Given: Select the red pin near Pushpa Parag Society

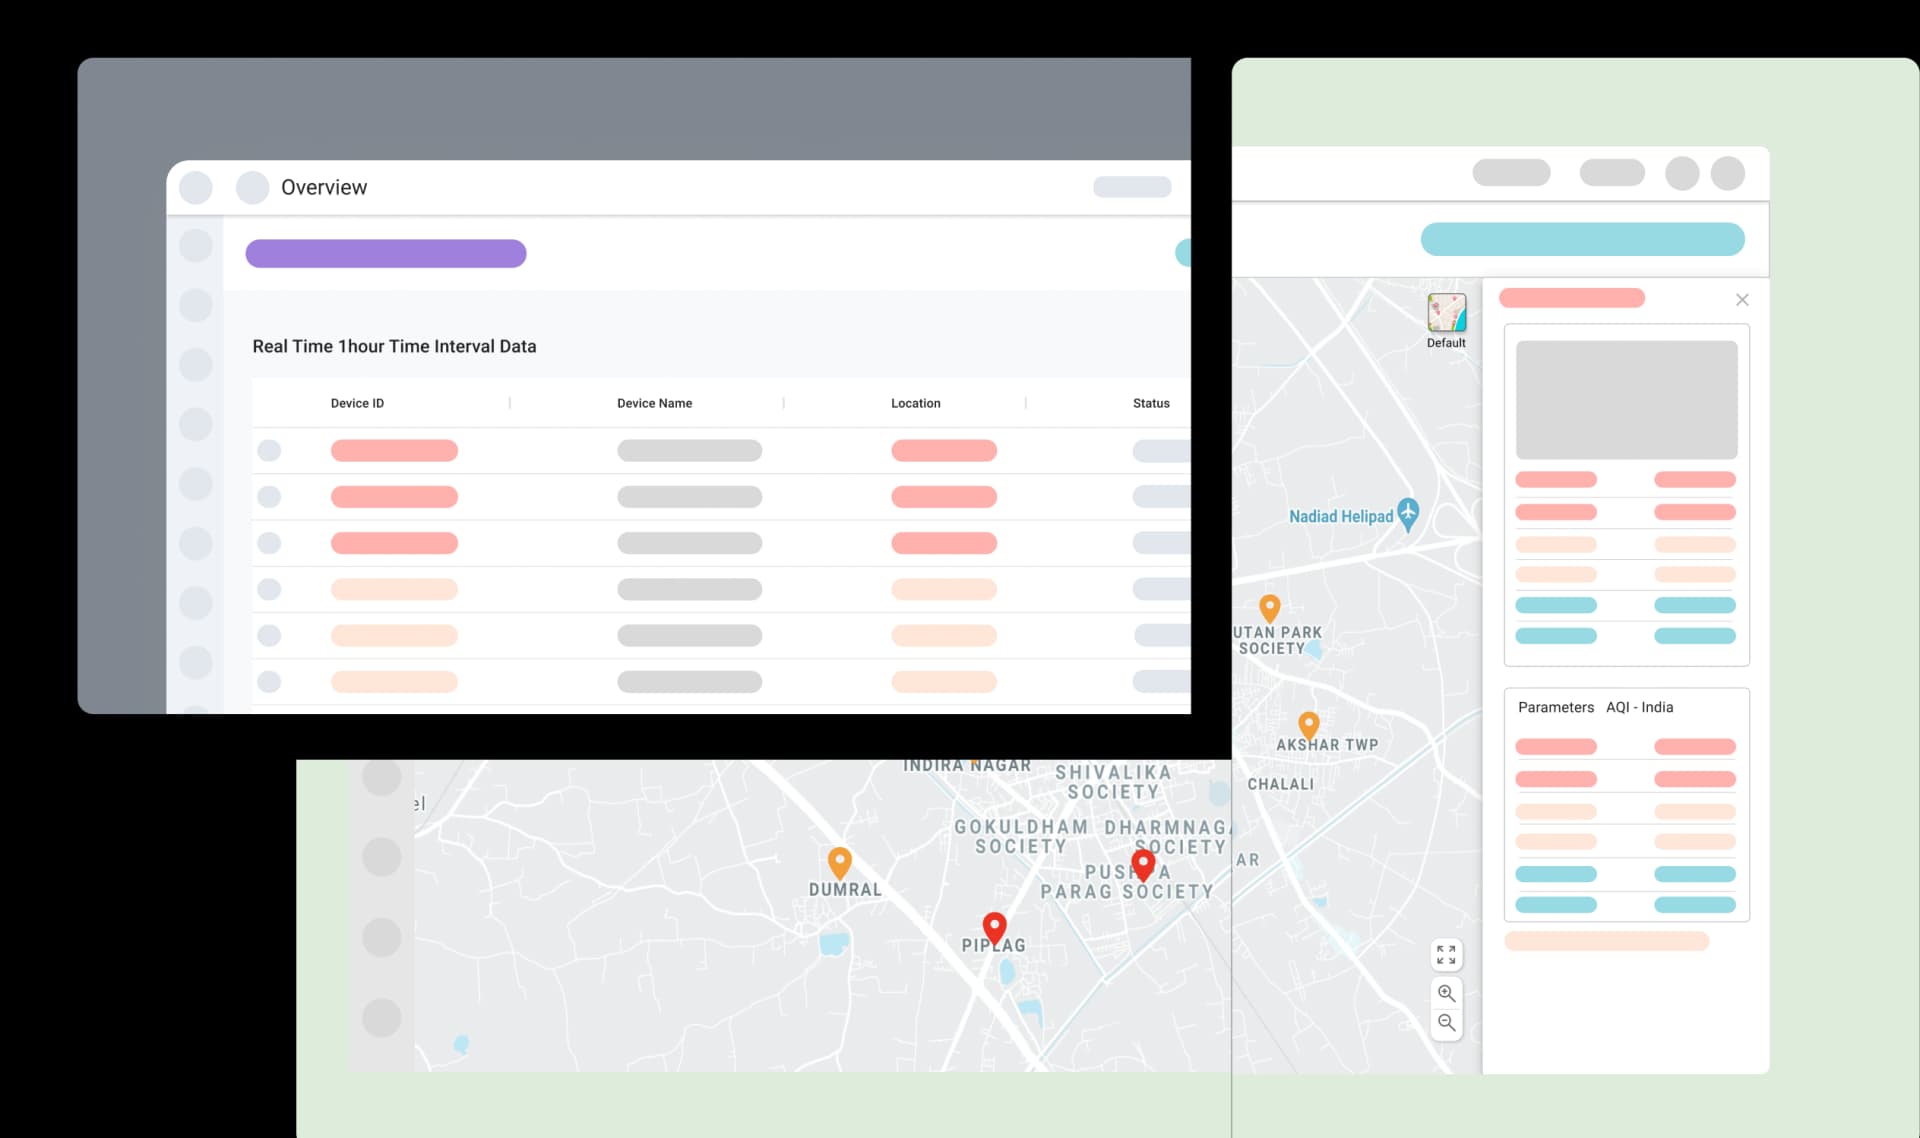Looking at the screenshot, I should pyautogui.click(x=1143, y=864).
